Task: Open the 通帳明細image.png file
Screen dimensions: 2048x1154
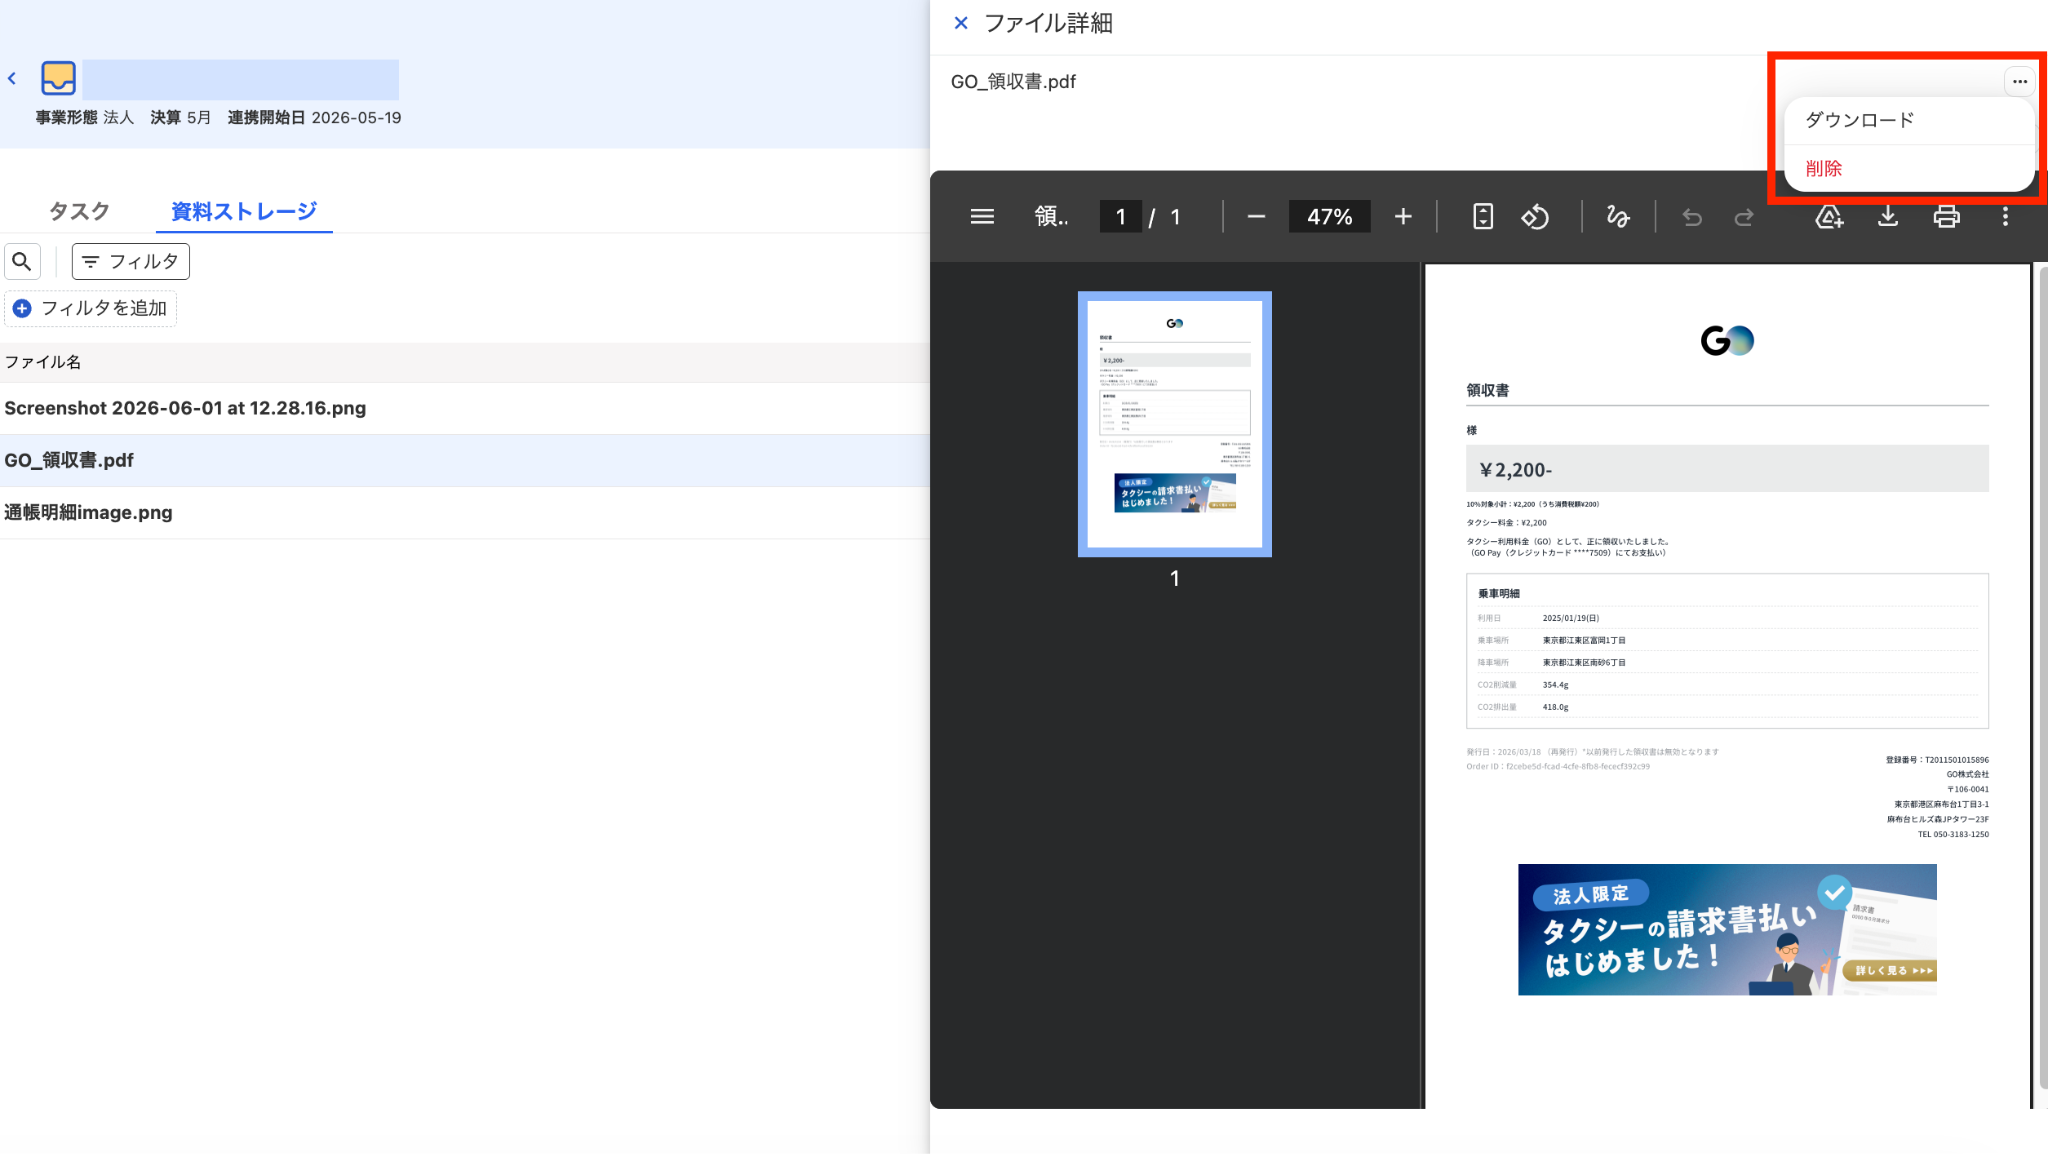Action: click(x=465, y=512)
